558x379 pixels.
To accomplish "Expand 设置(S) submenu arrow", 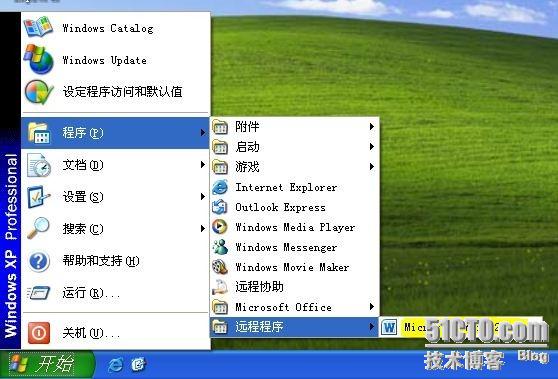I will click(x=202, y=196).
